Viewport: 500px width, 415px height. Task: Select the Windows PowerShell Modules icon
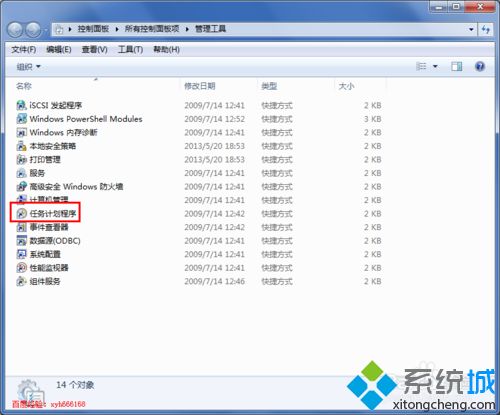pos(21,119)
